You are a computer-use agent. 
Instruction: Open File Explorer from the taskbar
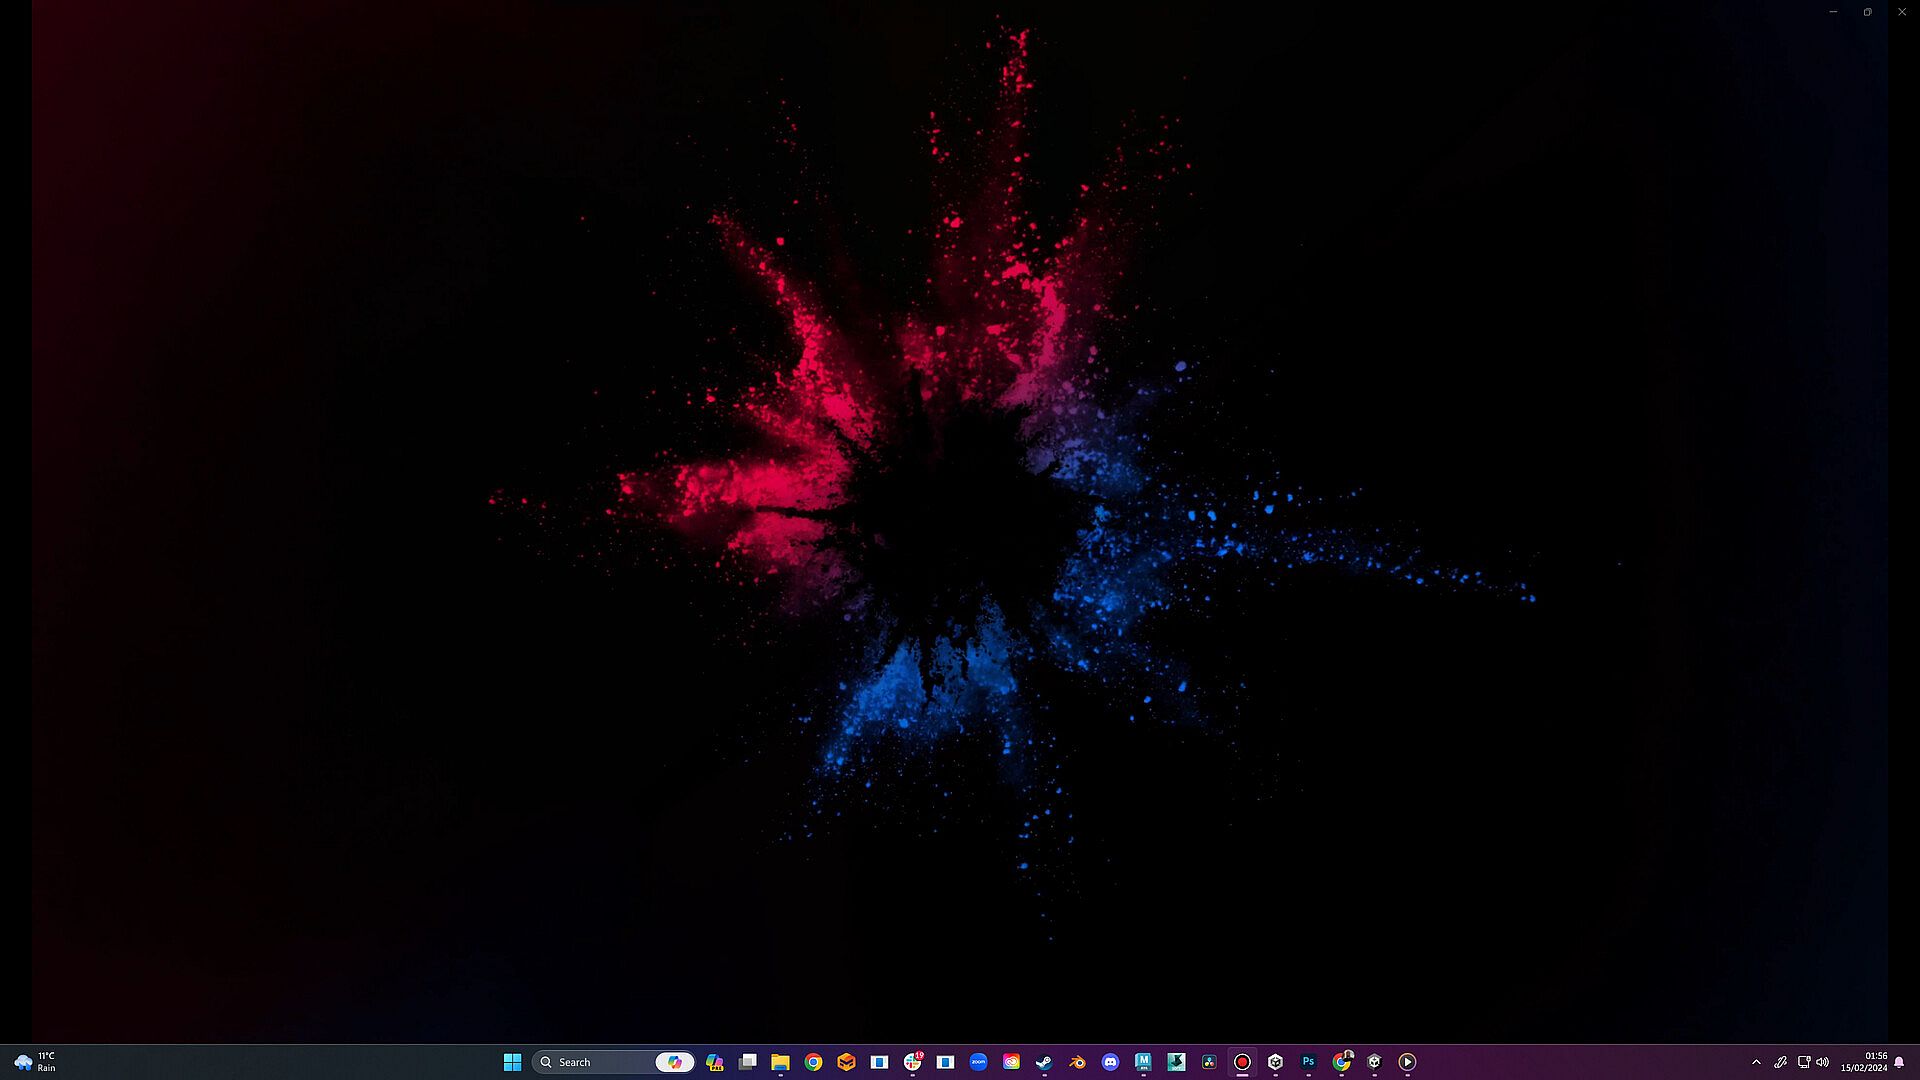[x=780, y=1062]
